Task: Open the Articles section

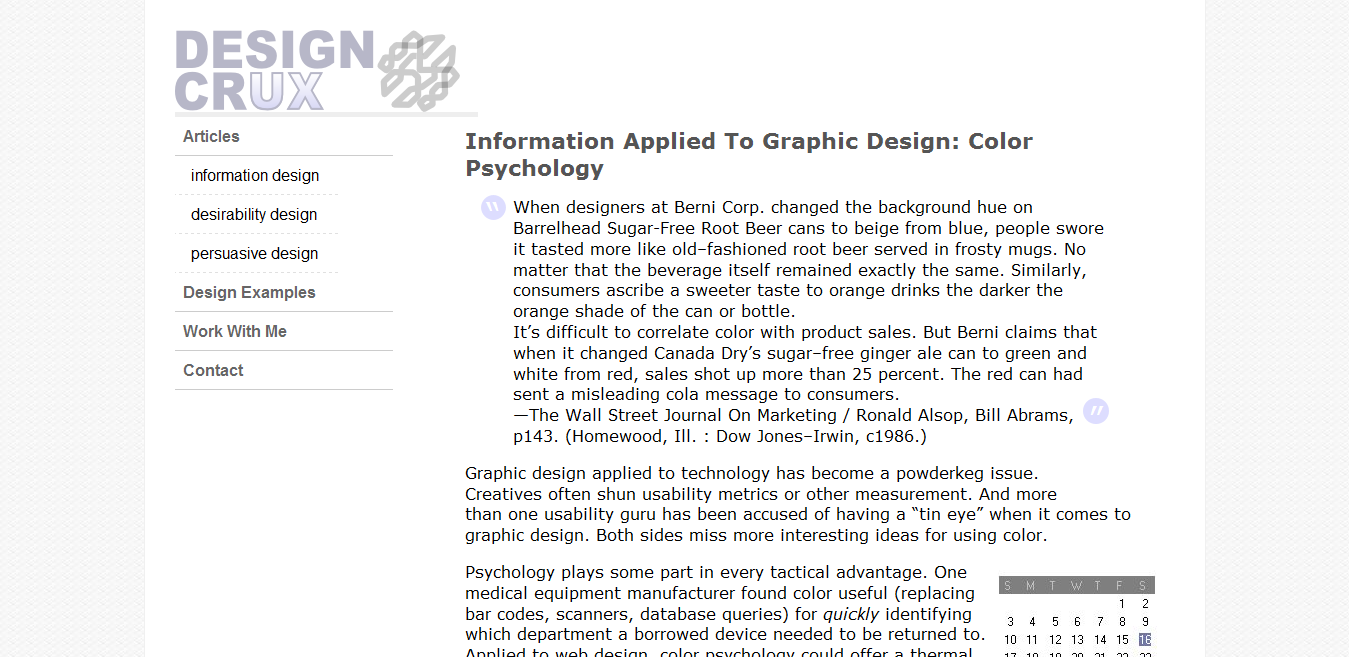Action: click(210, 136)
